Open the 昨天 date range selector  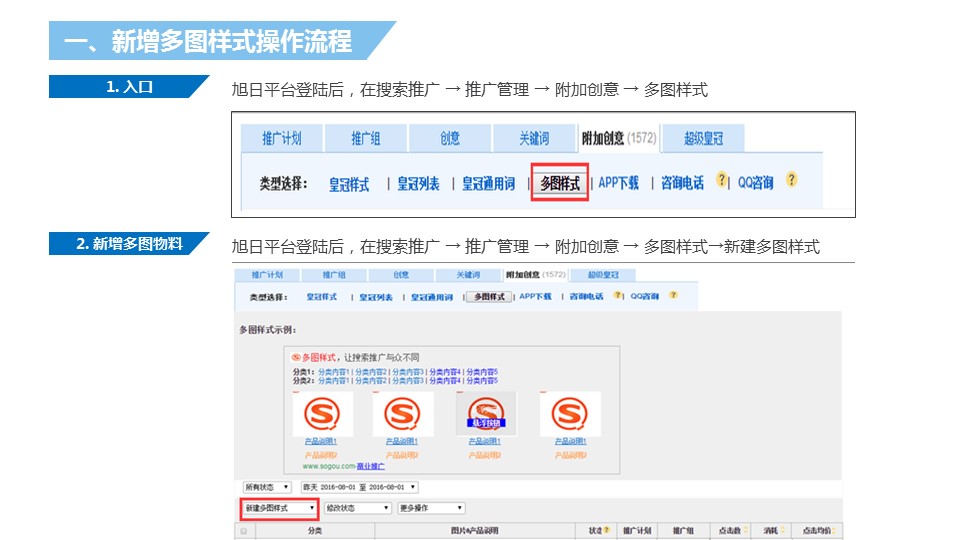(x=359, y=487)
